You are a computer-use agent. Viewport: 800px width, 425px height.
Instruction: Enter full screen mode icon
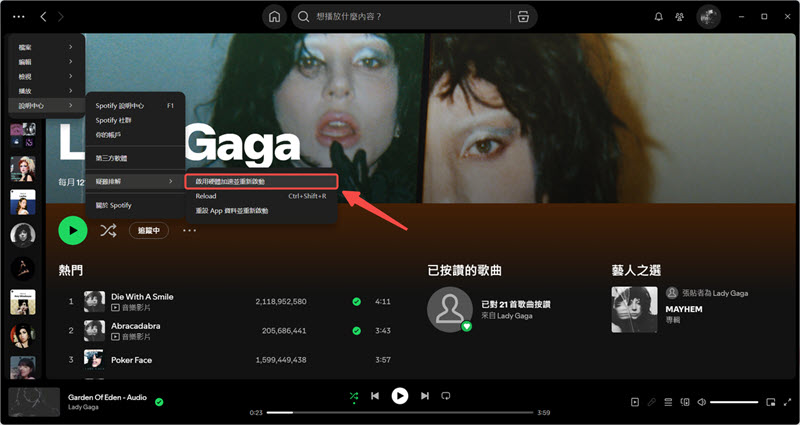point(787,402)
